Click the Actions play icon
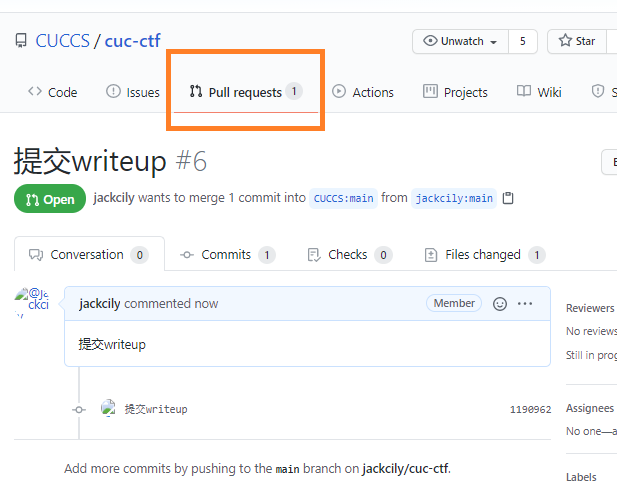The image size is (617, 488). [x=339, y=91]
